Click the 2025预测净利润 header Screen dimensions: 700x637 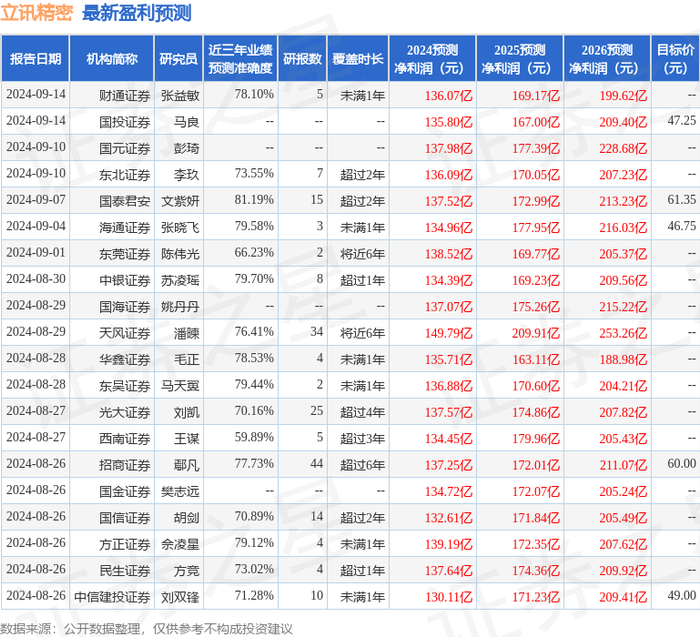click(x=520, y=59)
